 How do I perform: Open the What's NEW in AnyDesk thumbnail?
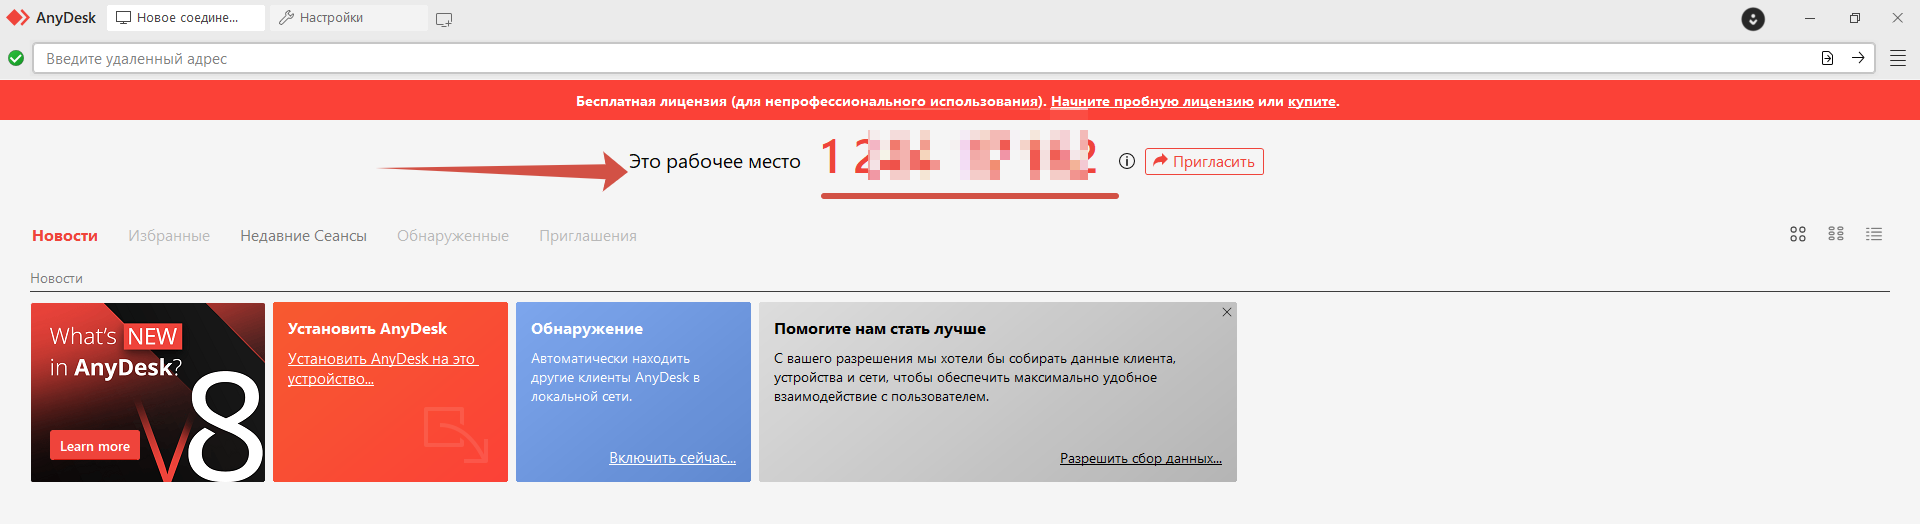click(x=148, y=392)
